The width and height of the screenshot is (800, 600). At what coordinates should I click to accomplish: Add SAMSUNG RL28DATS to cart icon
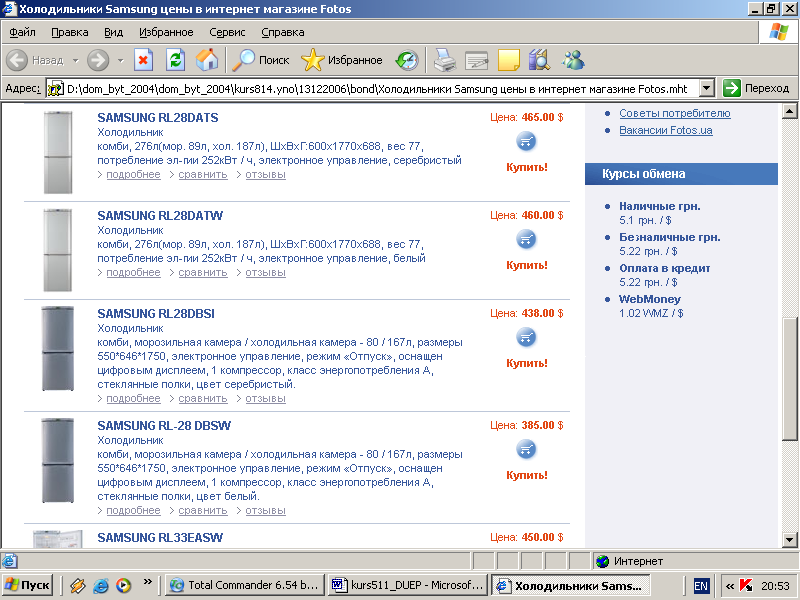coord(526,141)
